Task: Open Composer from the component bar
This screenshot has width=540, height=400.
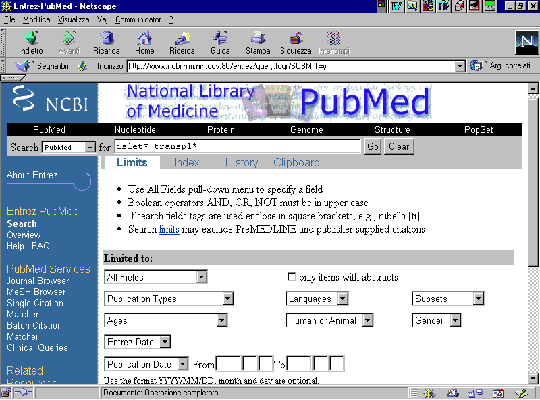Action: pyautogui.click(x=521, y=393)
